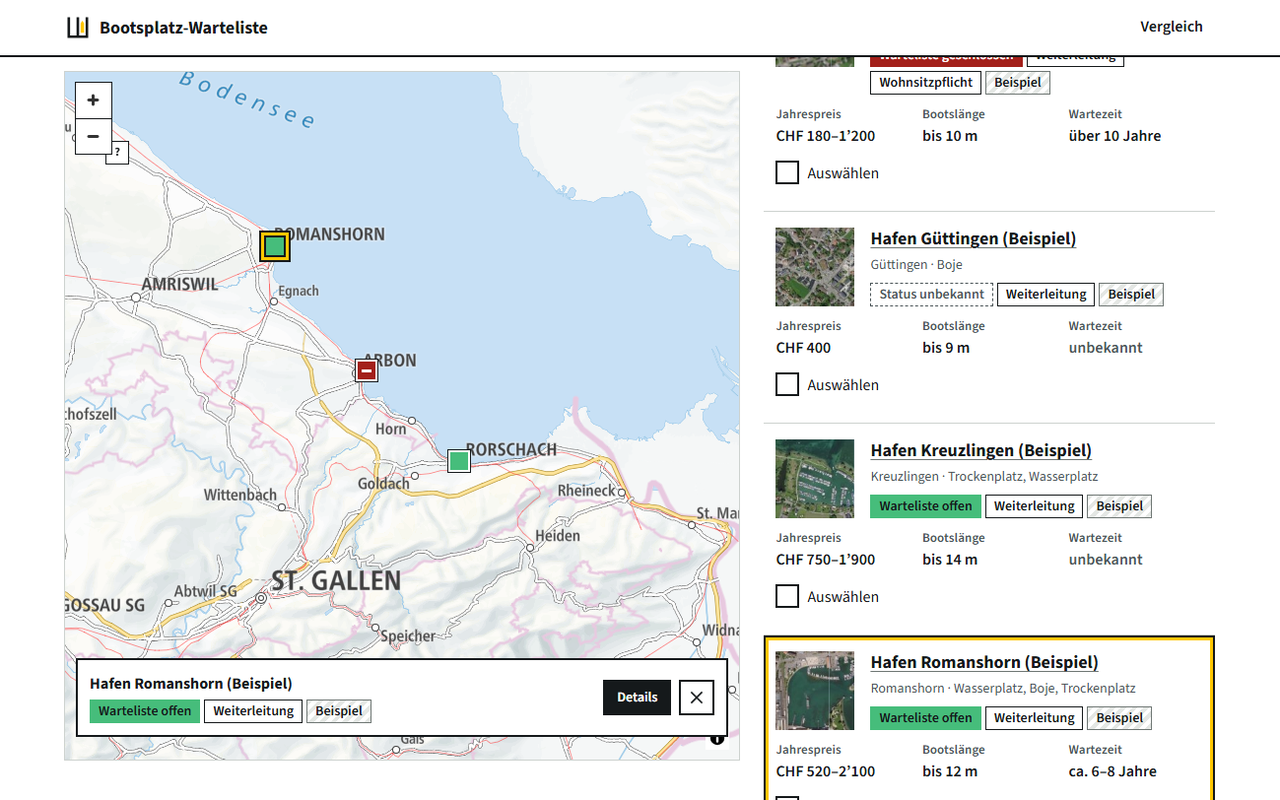Click the Hafen Romanshorn aerial thumbnail

click(x=815, y=691)
